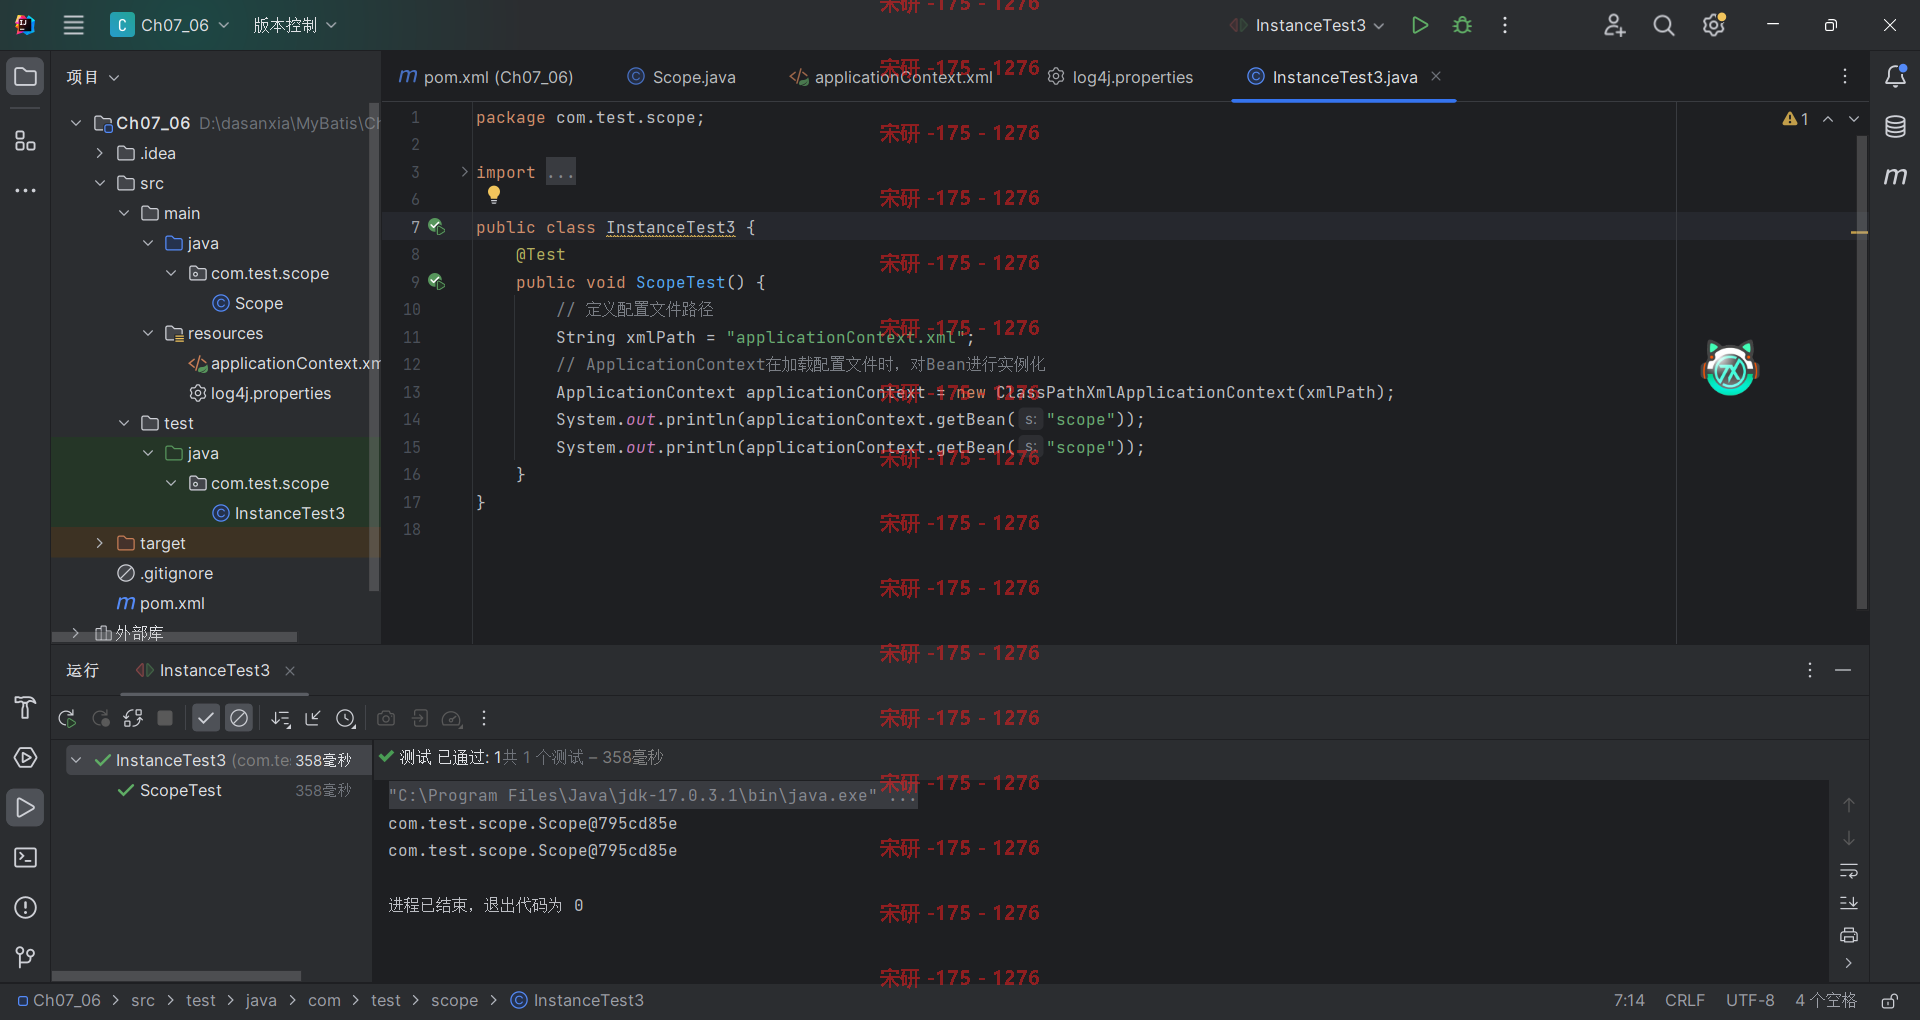Open the 版本控制 dropdown
Screen dimensions: 1920x1020
(295, 25)
